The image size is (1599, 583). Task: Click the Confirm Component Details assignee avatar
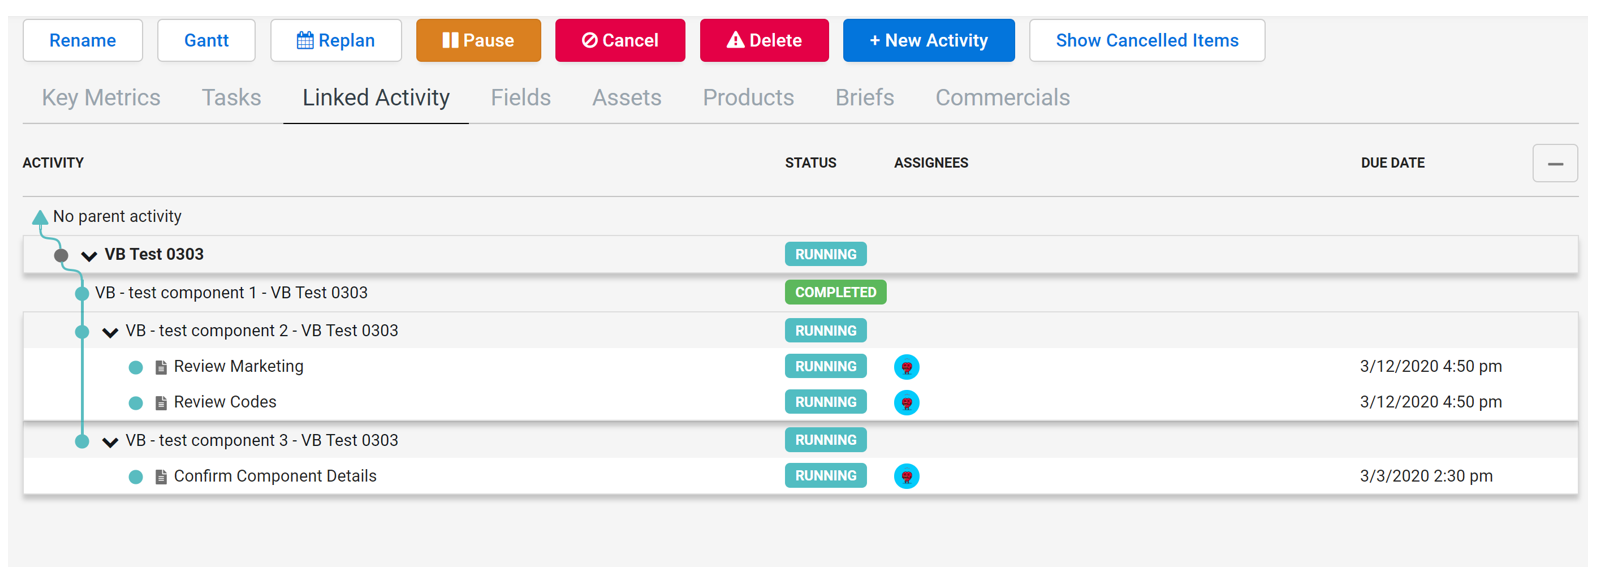(x=906, y=477)
